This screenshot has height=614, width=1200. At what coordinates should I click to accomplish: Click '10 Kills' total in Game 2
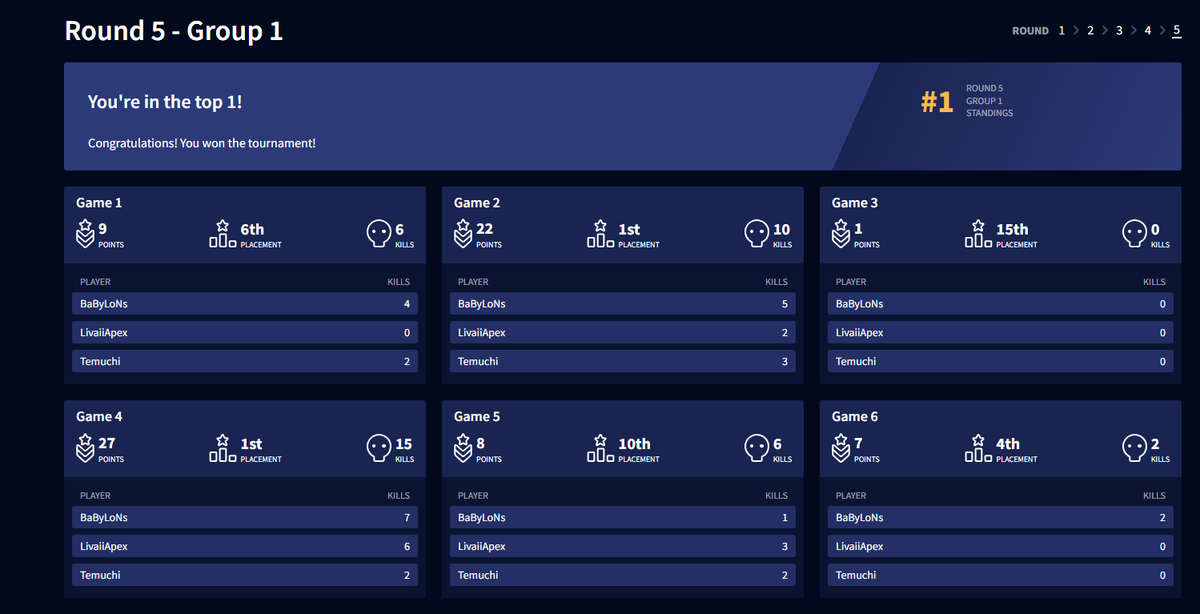(x=782, y=234)
